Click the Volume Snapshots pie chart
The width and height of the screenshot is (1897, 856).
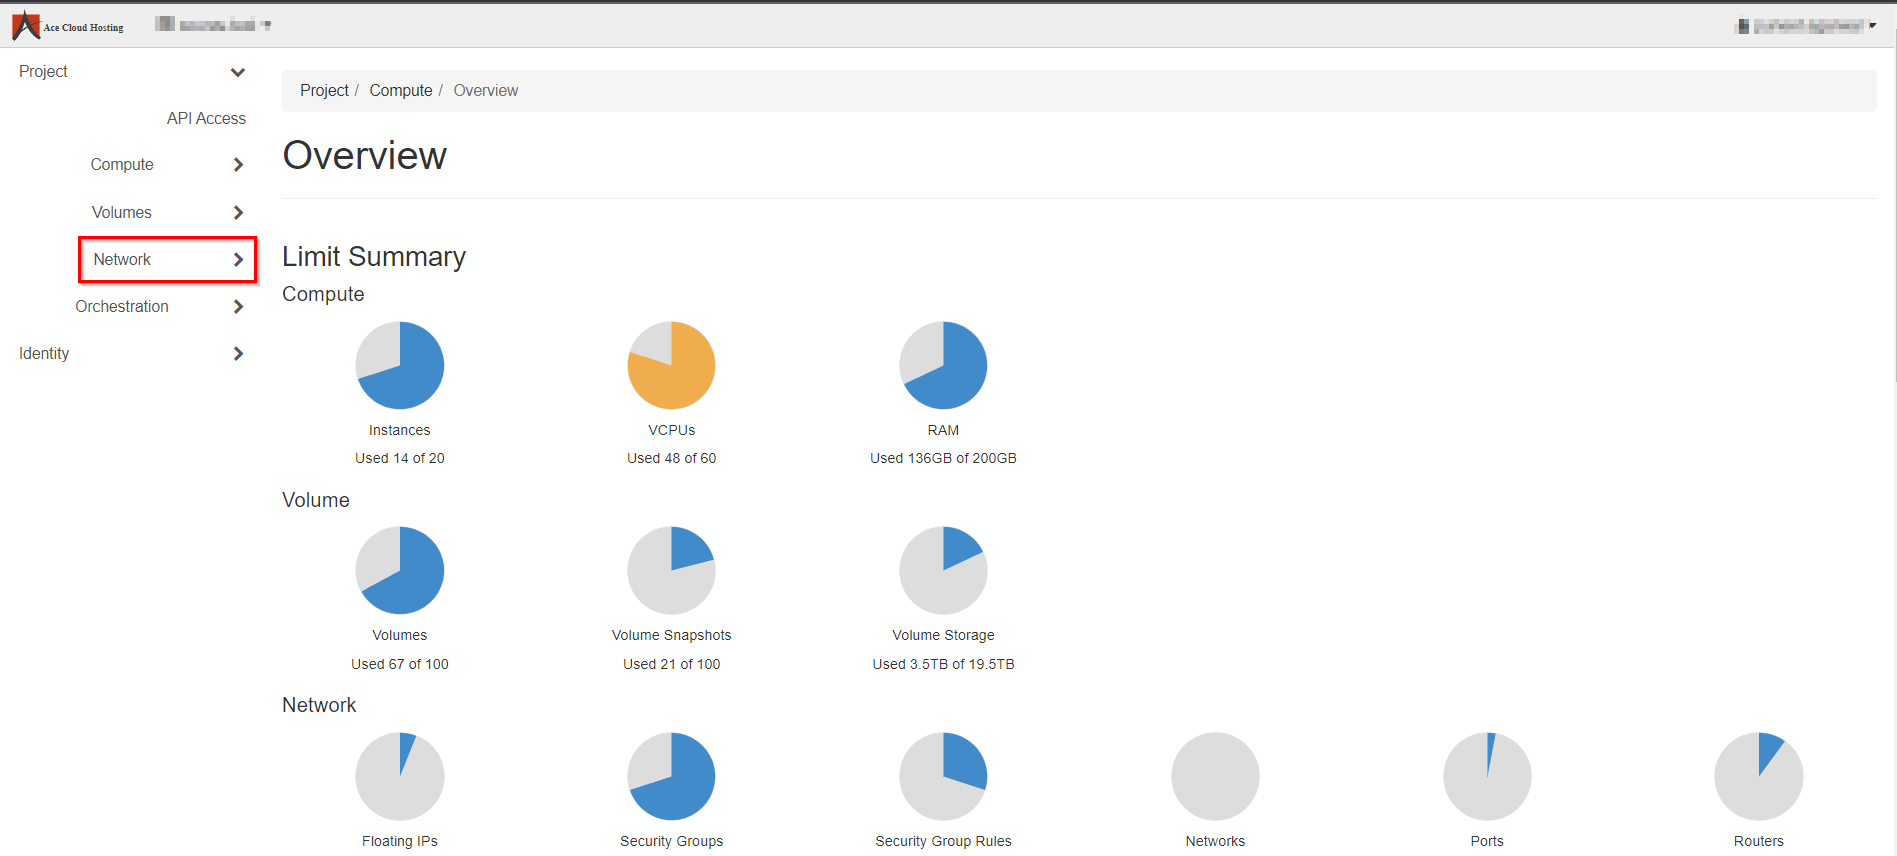click(671, 570)
